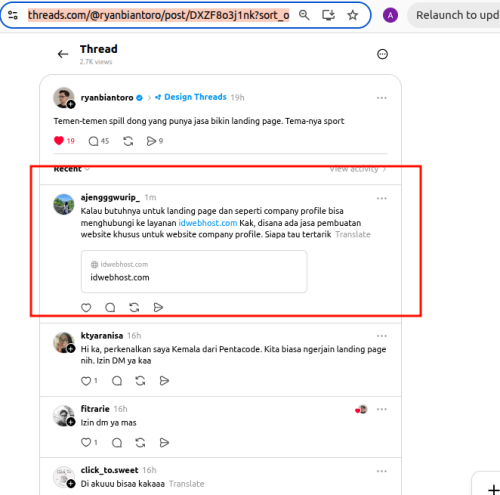Open the blue idwebhost.com link in the reply text
Image resolution: width=500 pixels, height=495 pixels.
(208, 223)
